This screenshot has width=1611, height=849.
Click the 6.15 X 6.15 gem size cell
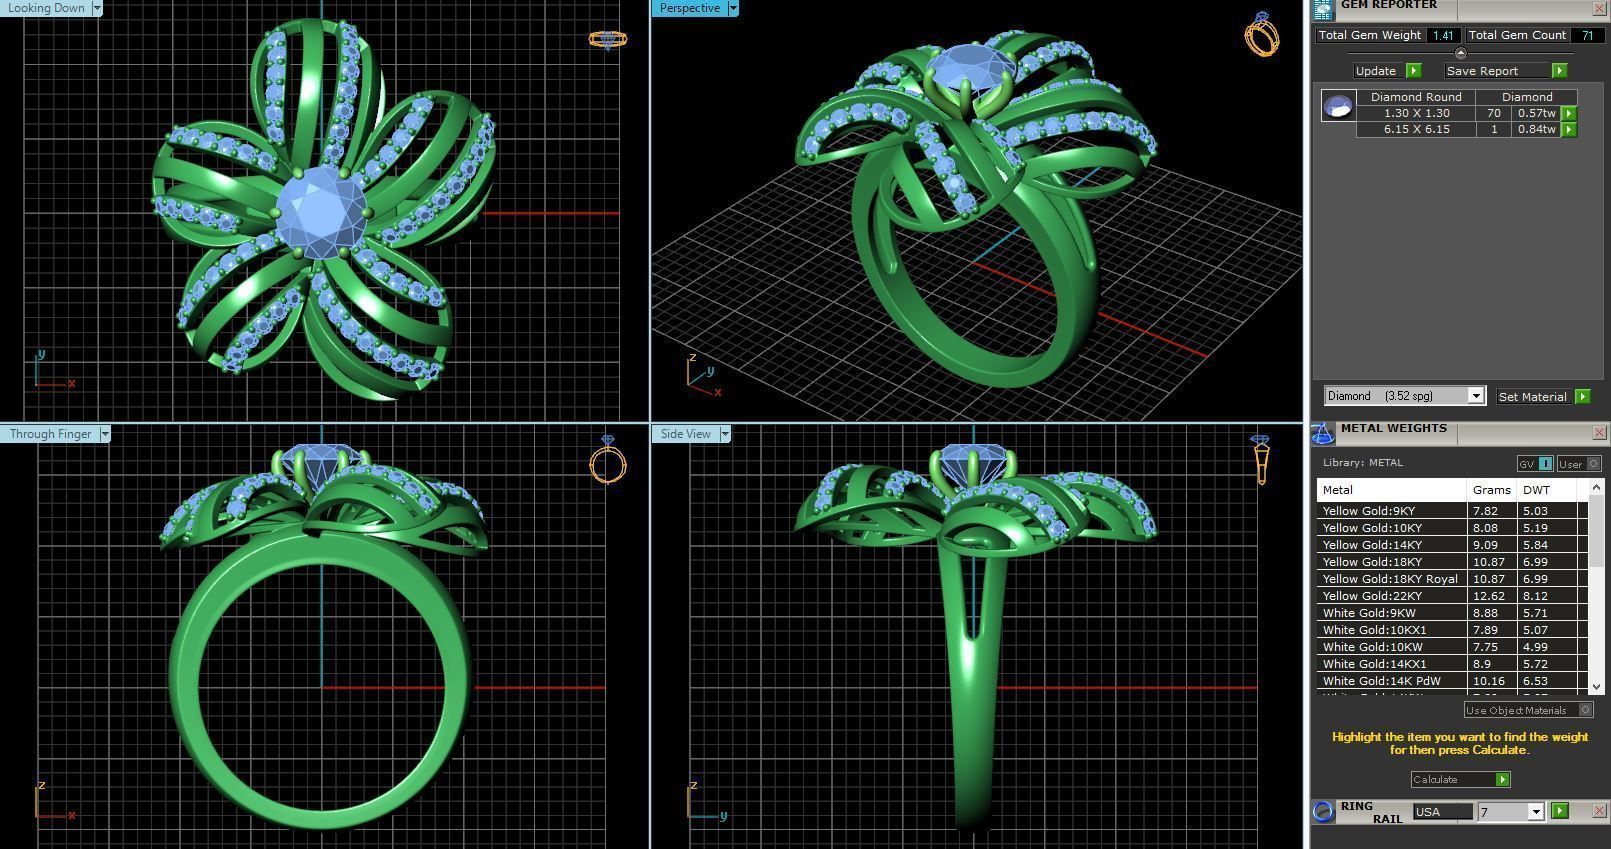coord(1416,130)
